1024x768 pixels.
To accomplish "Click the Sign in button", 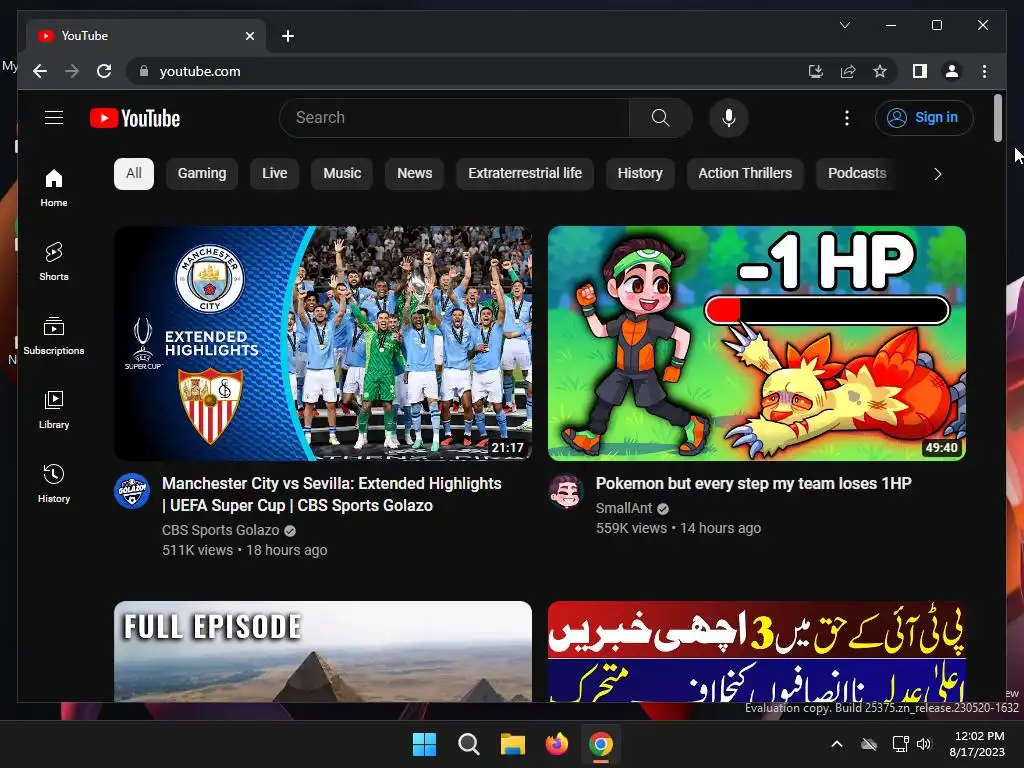I will point(924,118).
